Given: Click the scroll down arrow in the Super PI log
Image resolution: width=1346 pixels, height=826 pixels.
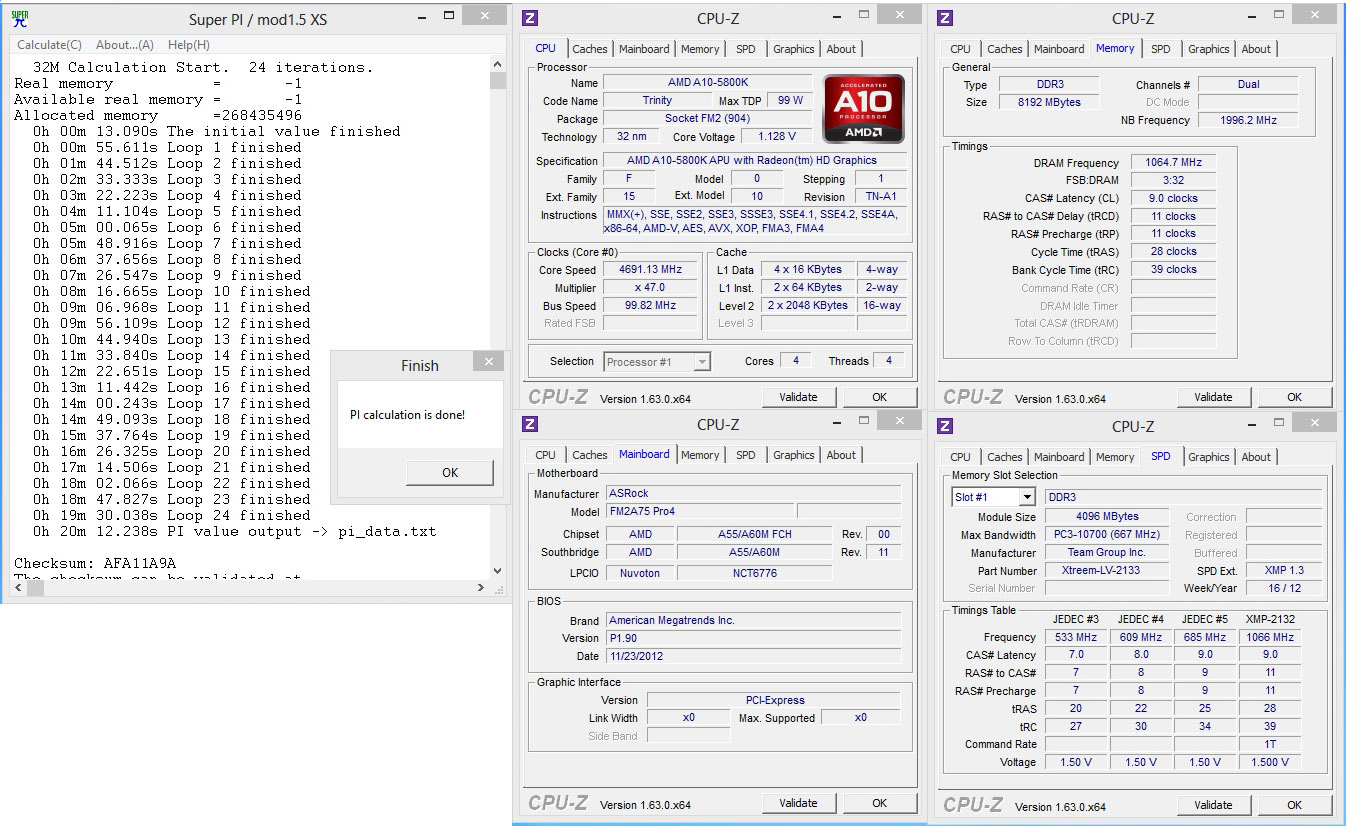Looking at the screenshot, I should 498,570.
